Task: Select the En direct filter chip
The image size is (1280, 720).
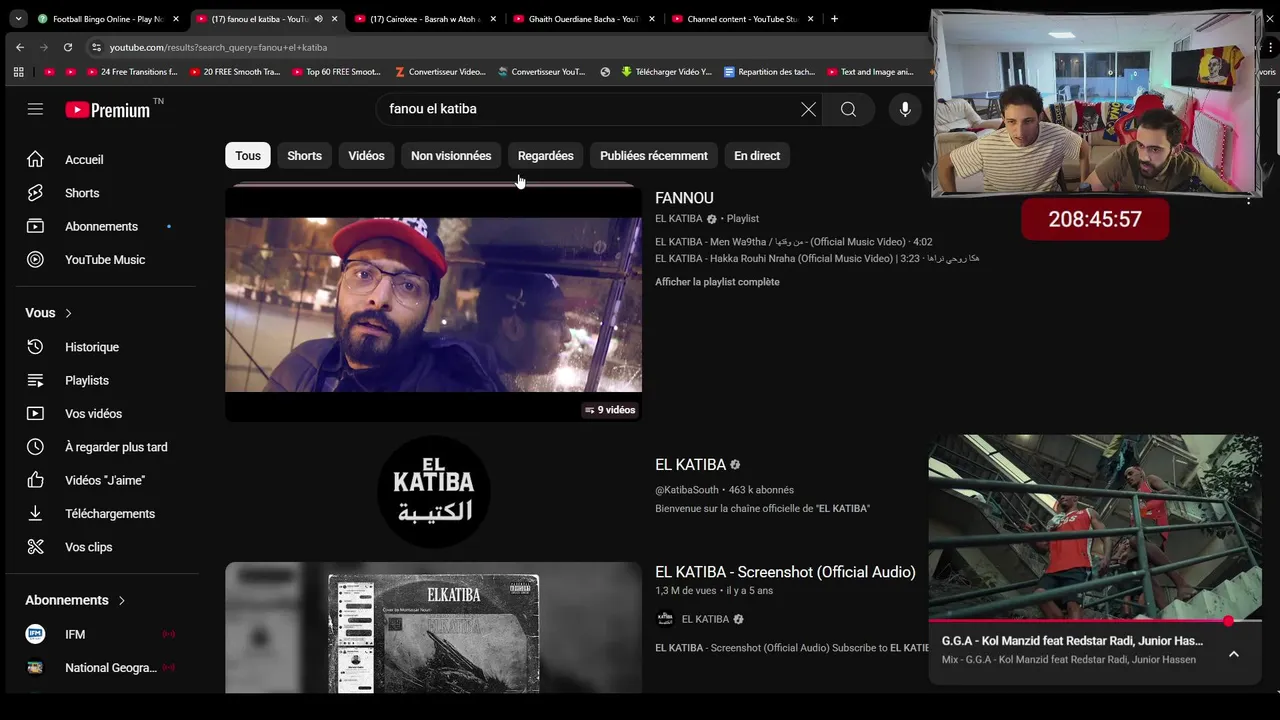Action: point(757,156)
